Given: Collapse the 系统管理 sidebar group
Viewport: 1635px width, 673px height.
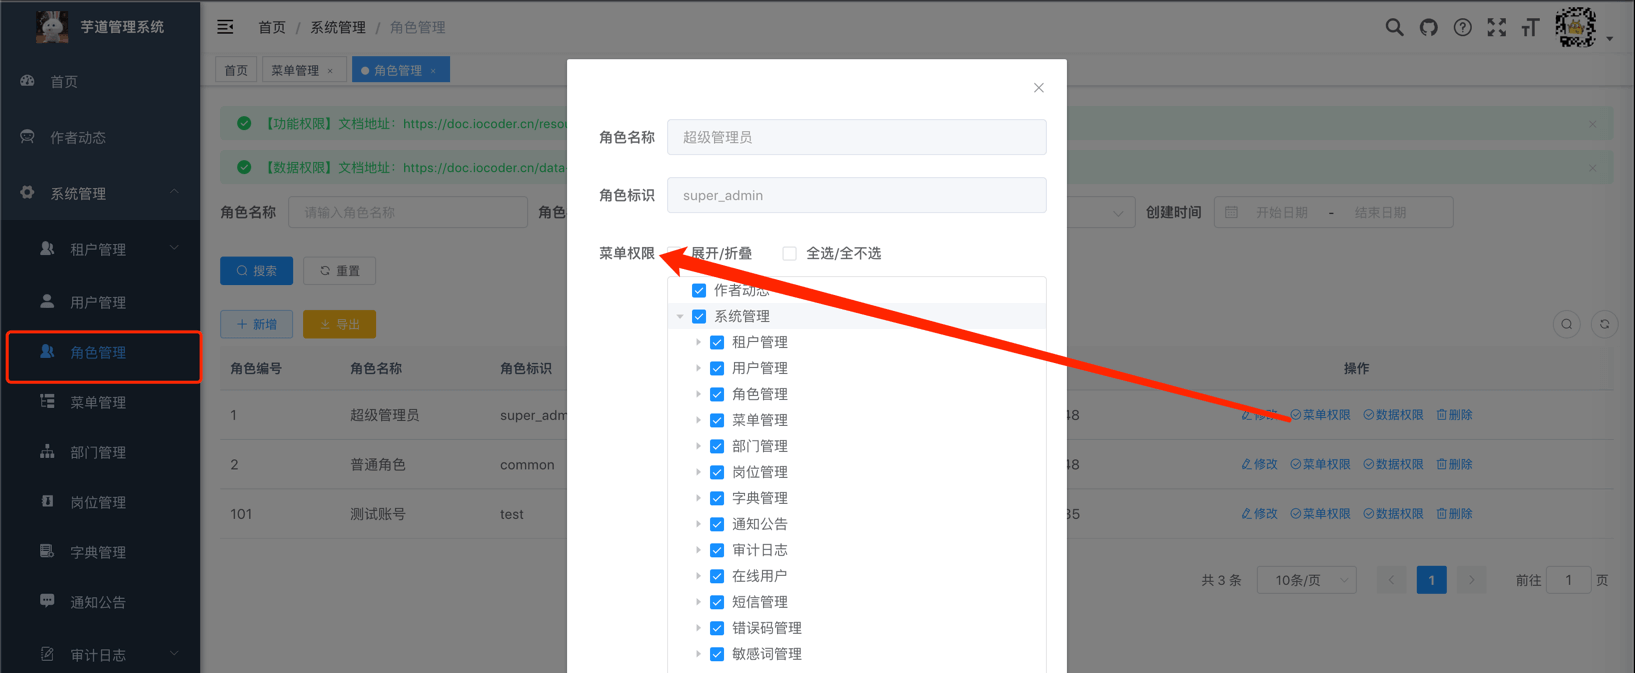Looking at the screenshot, I should coord(100,193).
